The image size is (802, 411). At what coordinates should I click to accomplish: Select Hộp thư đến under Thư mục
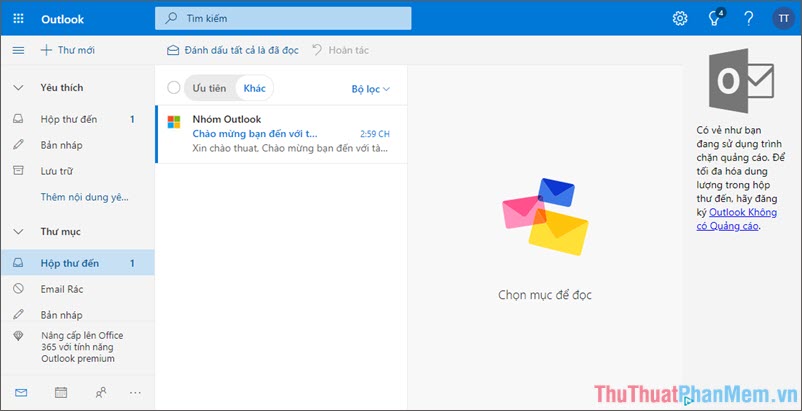pyautogui.click(x=78, y=263)
